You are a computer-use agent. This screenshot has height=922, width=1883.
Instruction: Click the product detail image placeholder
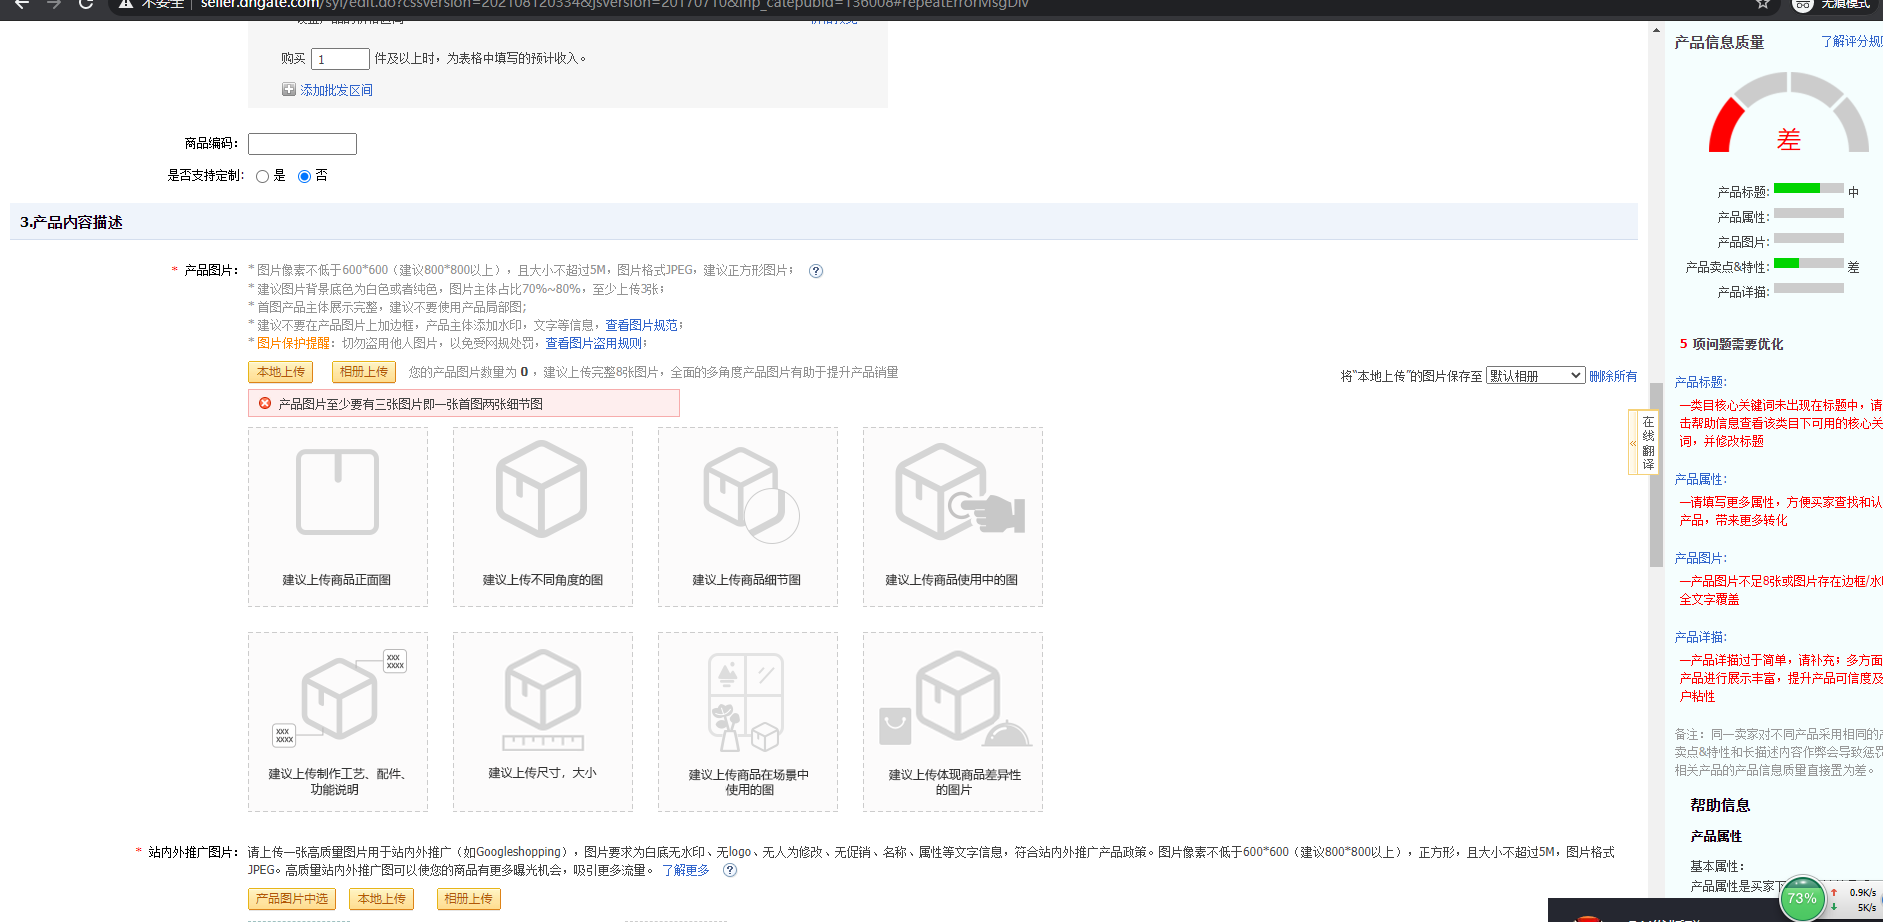[747, 517]
